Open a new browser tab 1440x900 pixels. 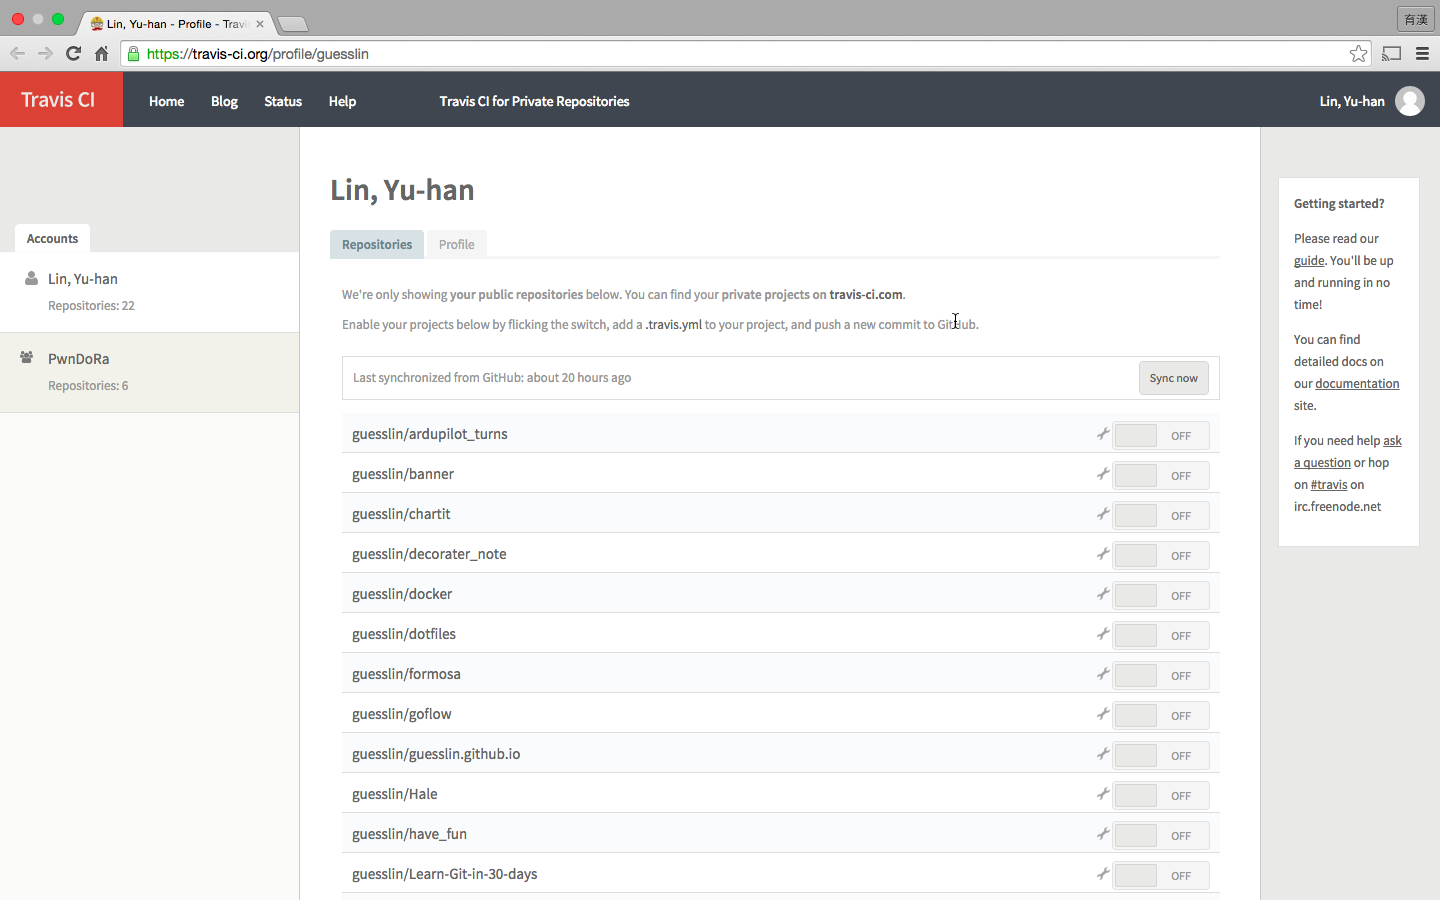292,23
